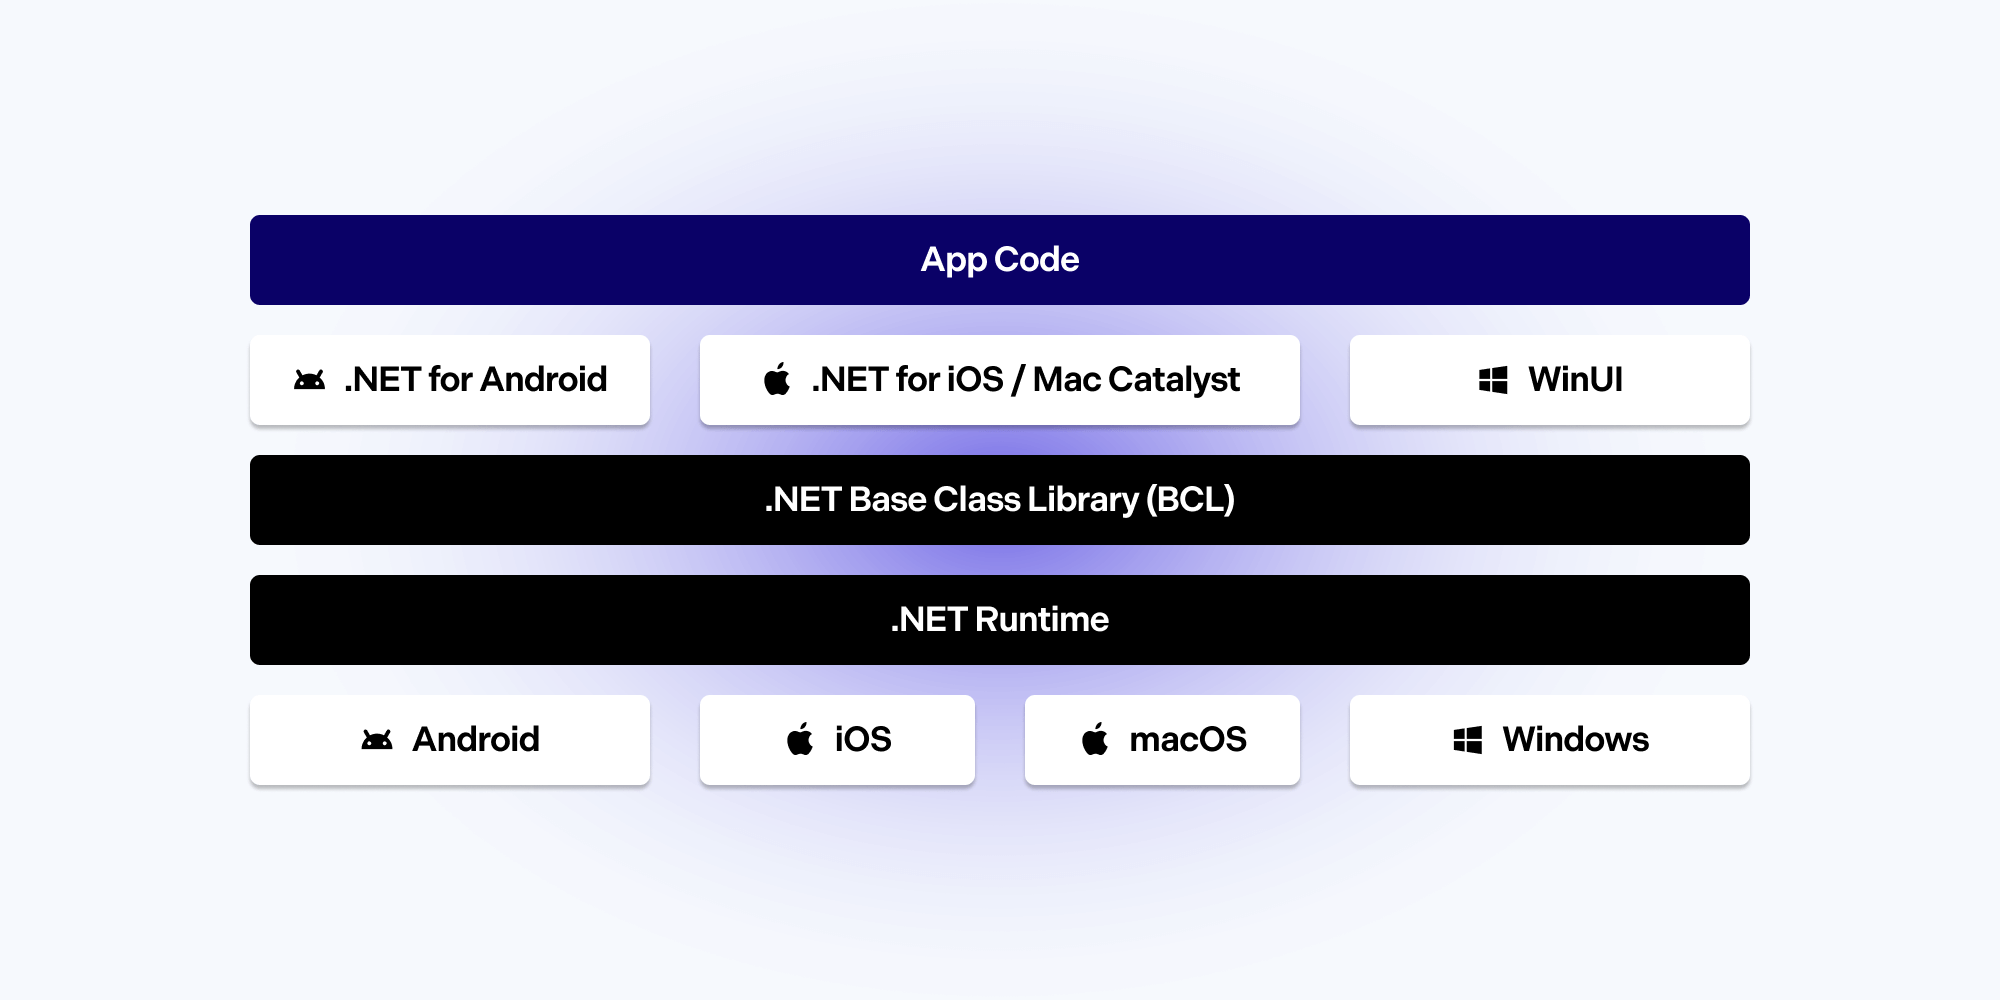Click the "Android" platform label
The width and height of the screenshot is (2000, 1000).
[476, 740]
